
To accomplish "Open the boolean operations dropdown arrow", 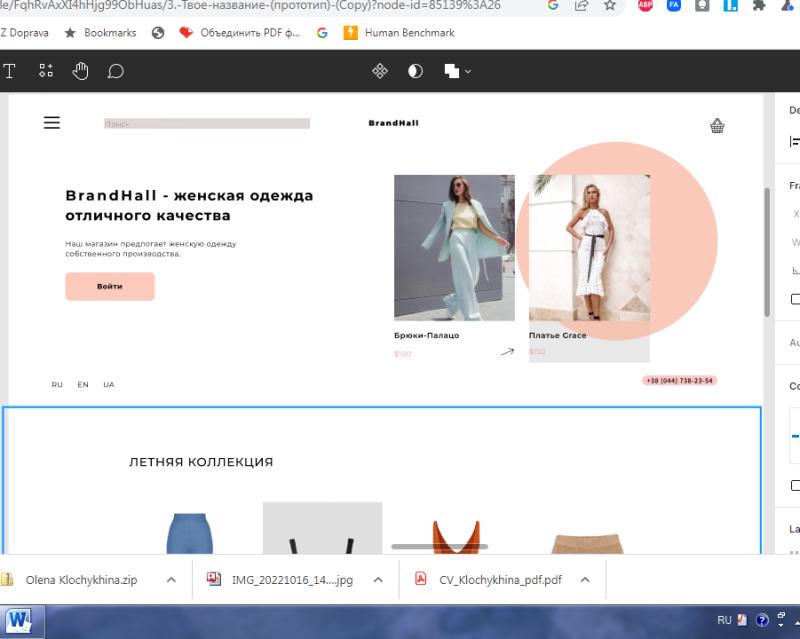I will click(x=468, y=71).
